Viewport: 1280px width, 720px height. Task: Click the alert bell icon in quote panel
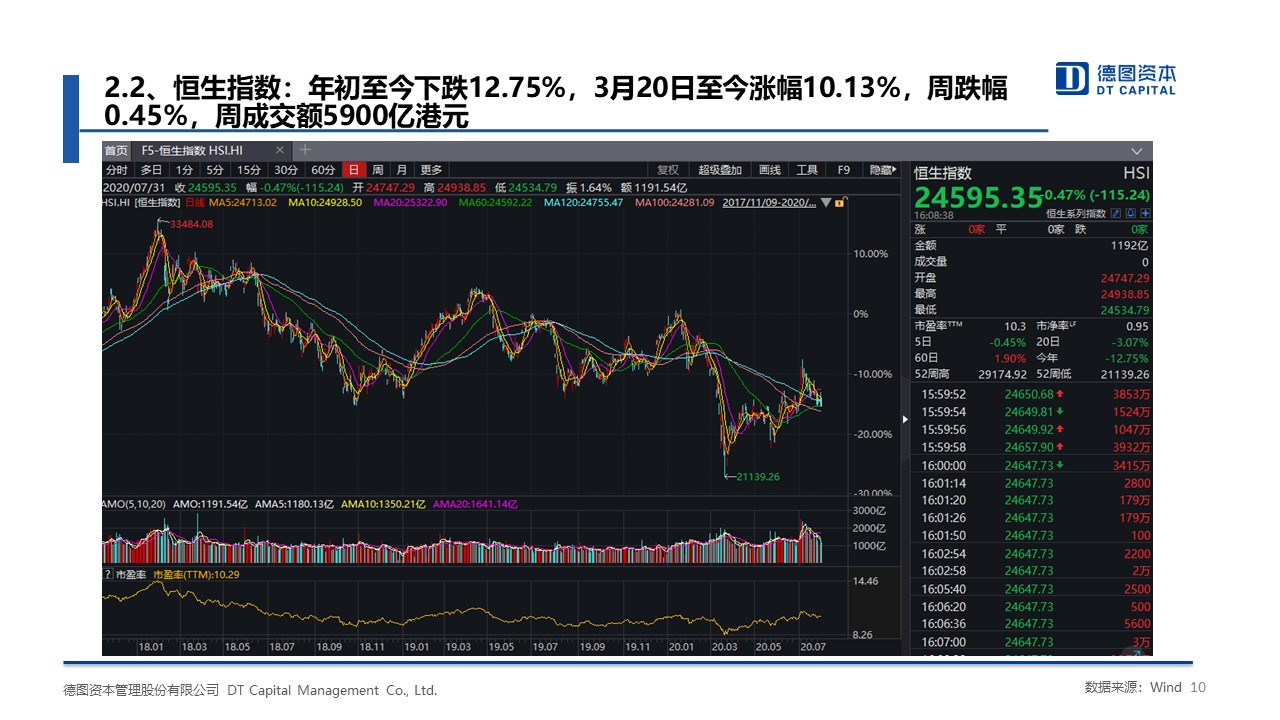click(1131, 213)
